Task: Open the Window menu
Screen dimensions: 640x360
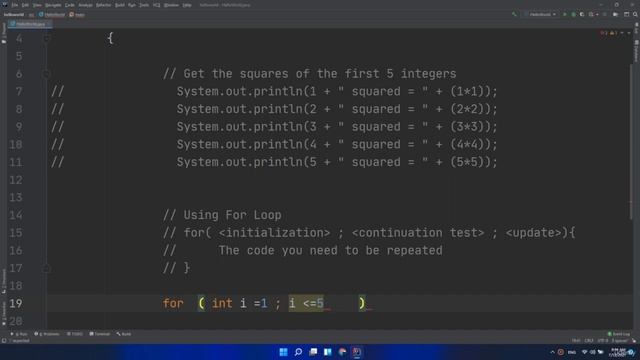Action: coord(171,5)
